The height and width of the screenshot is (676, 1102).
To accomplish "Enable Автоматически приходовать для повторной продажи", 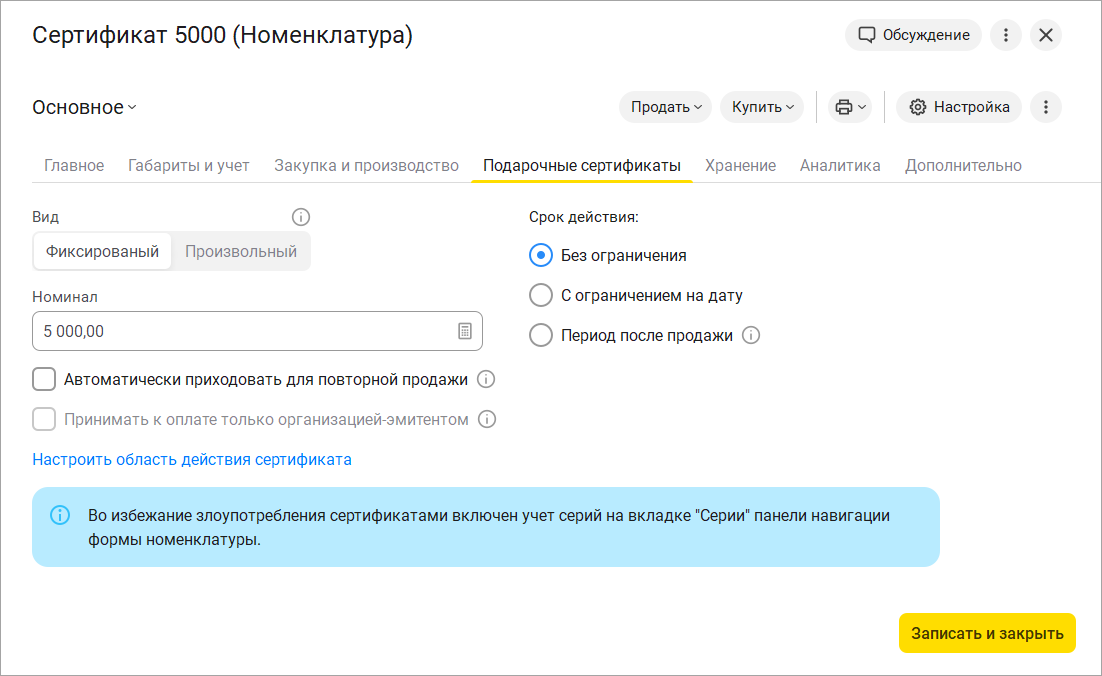I will click(x=44, y=380).
